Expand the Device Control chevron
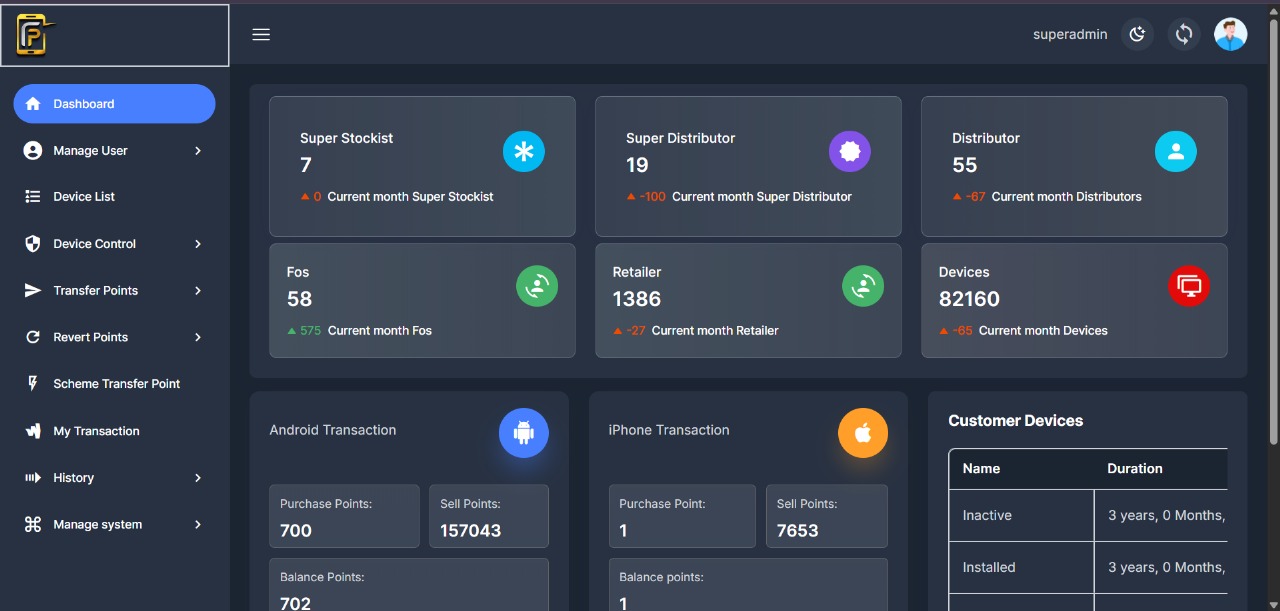The image size is (1280, 611). coord(198,244)
